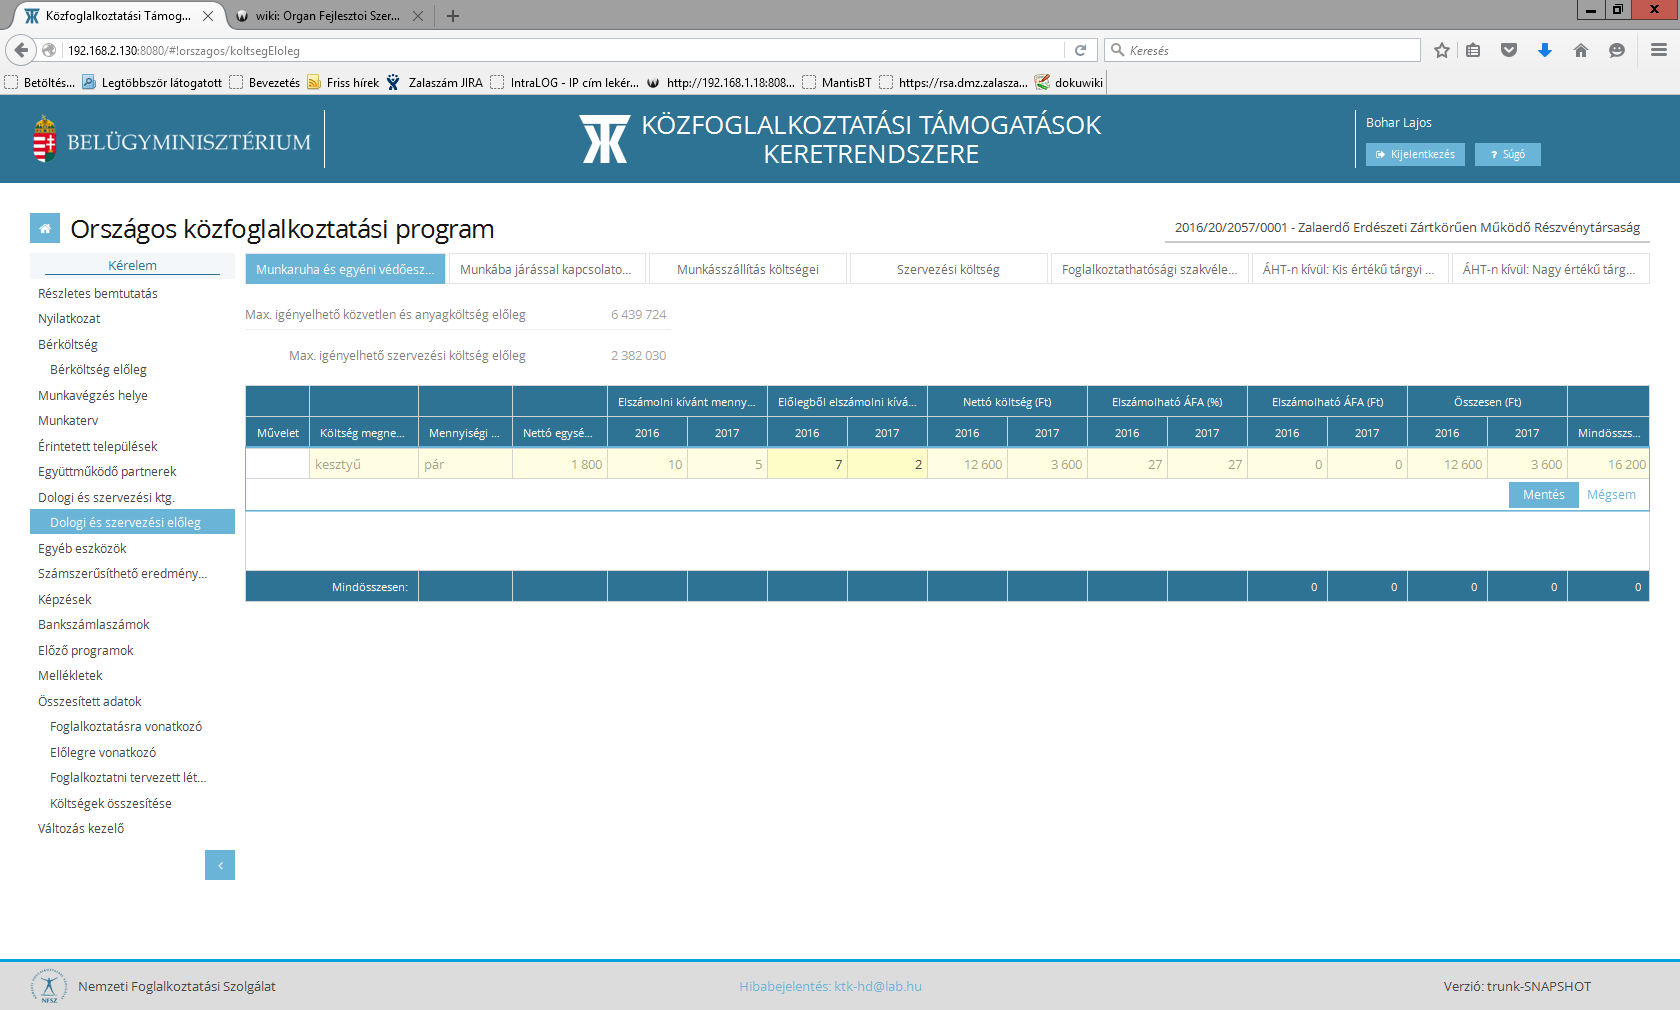Image resolution: width=1680 pixels, height=1010 pixels.
Task: Open the Legtöbbször látogatott bookmark
Action: point(152,83)
